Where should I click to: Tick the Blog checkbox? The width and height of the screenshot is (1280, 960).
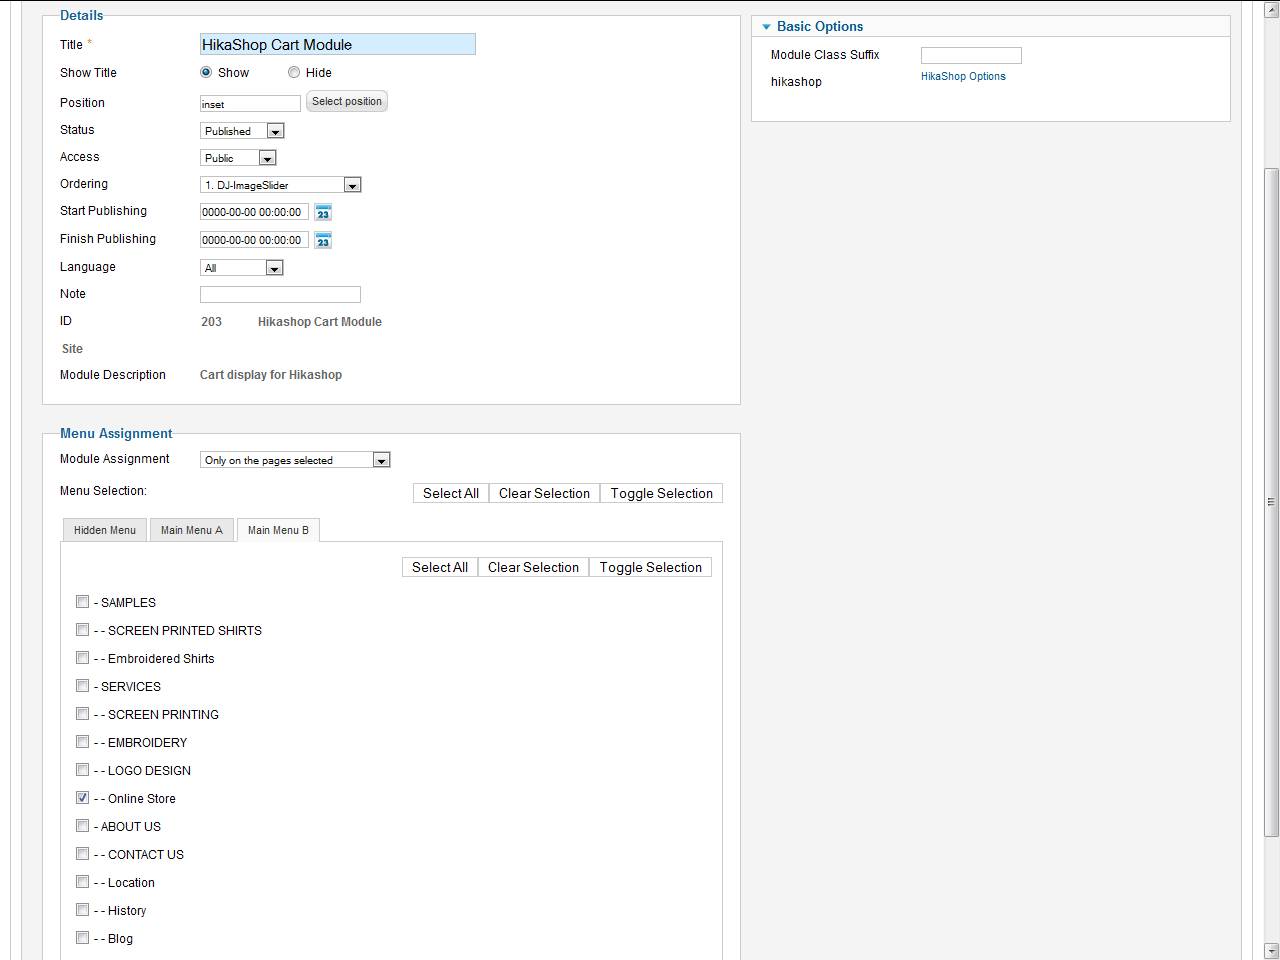pos(83,938)
